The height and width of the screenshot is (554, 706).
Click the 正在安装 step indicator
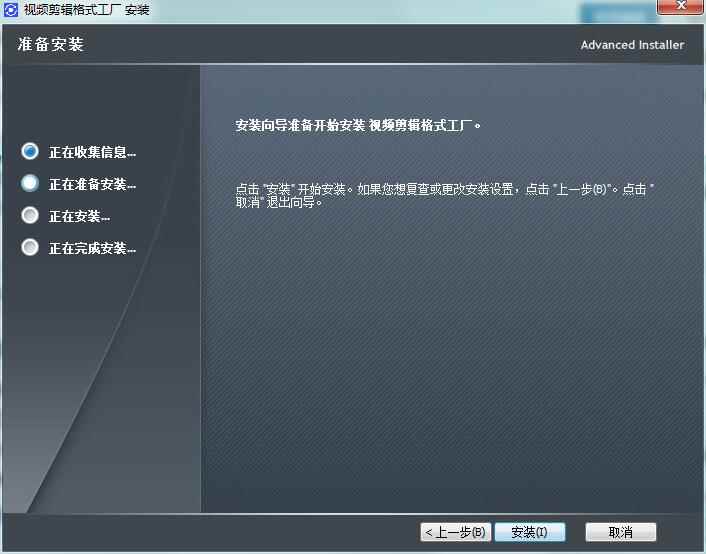click(x=30, y=215)
